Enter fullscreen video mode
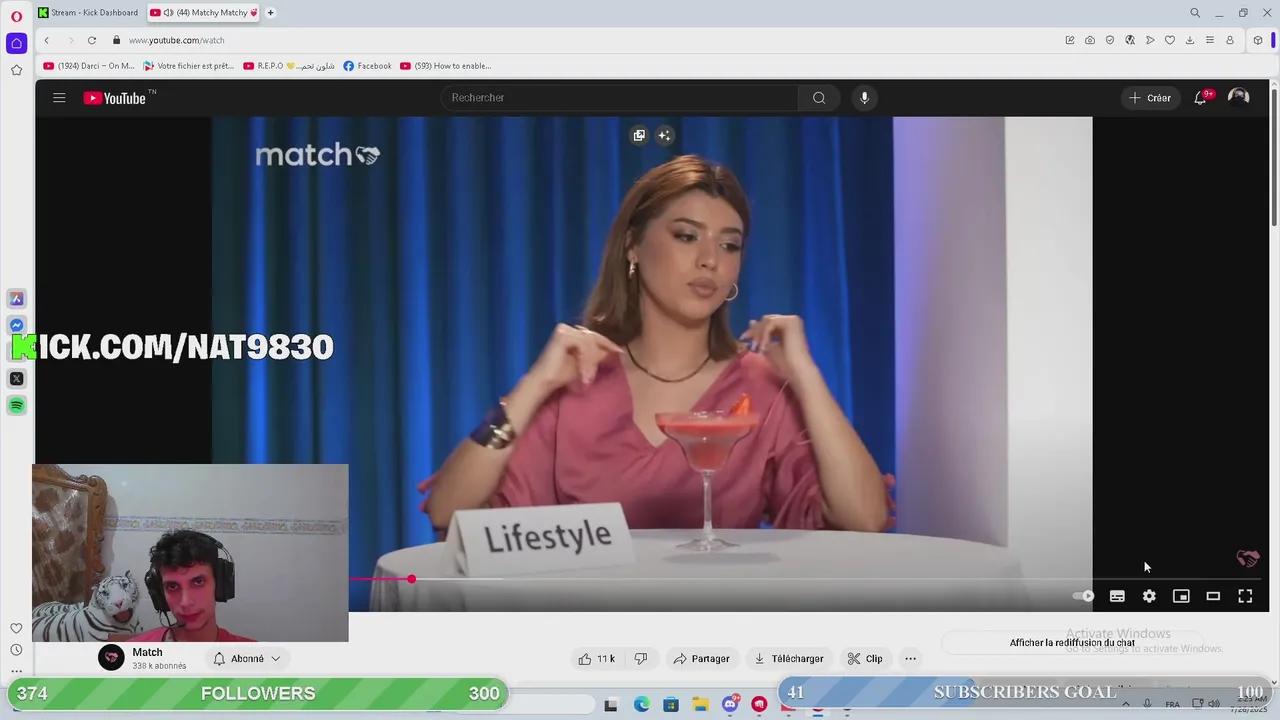The width and height of the screenshot is (1280, 720). point(1245,596)
